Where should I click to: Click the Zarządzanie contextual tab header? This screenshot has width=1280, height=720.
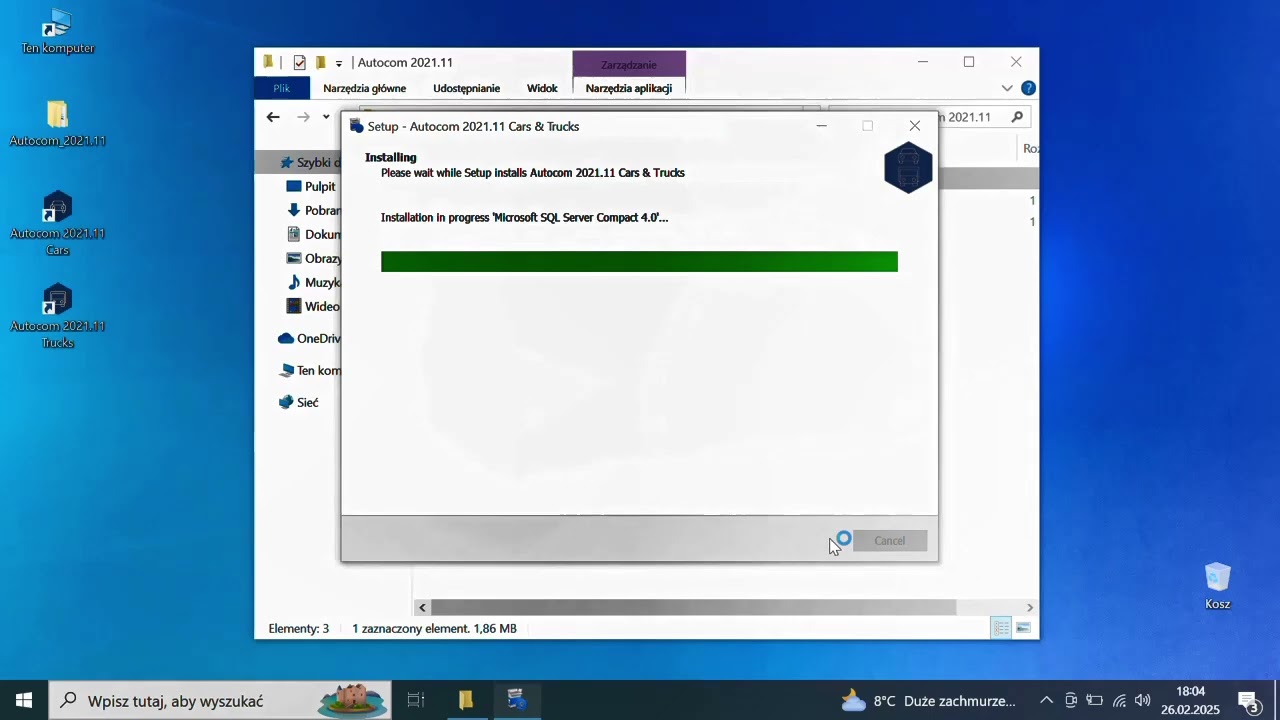pyautogui.click(x=629, y=64)
